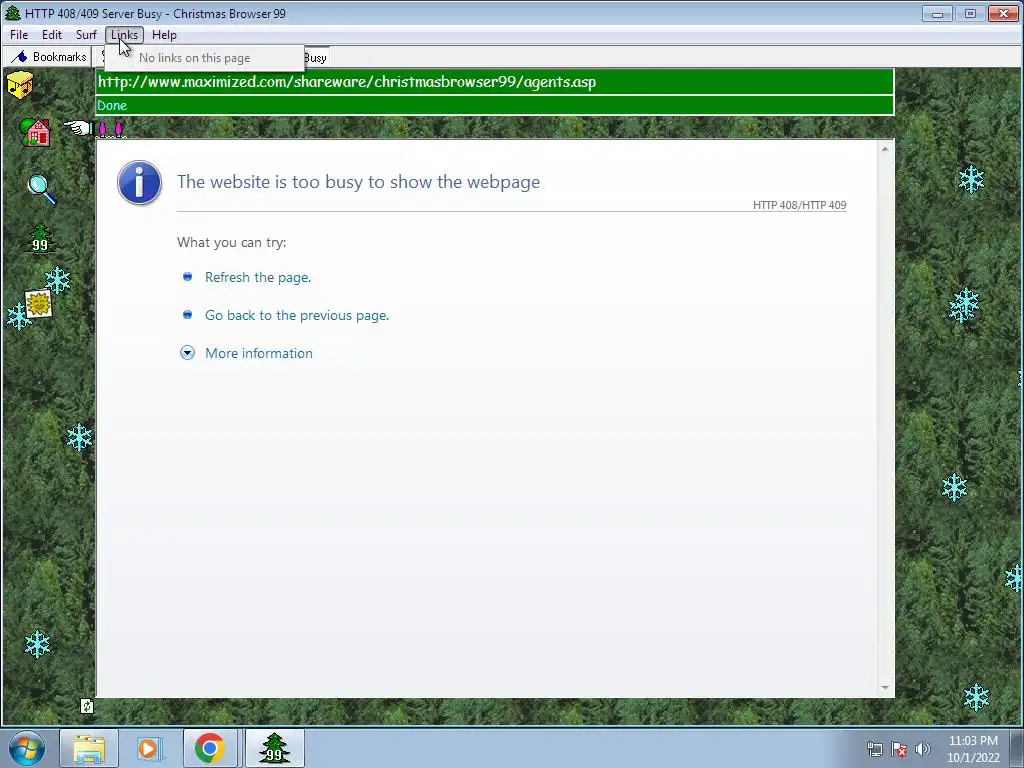
Task: Click the network tray icon
Action: coord(874,749)
